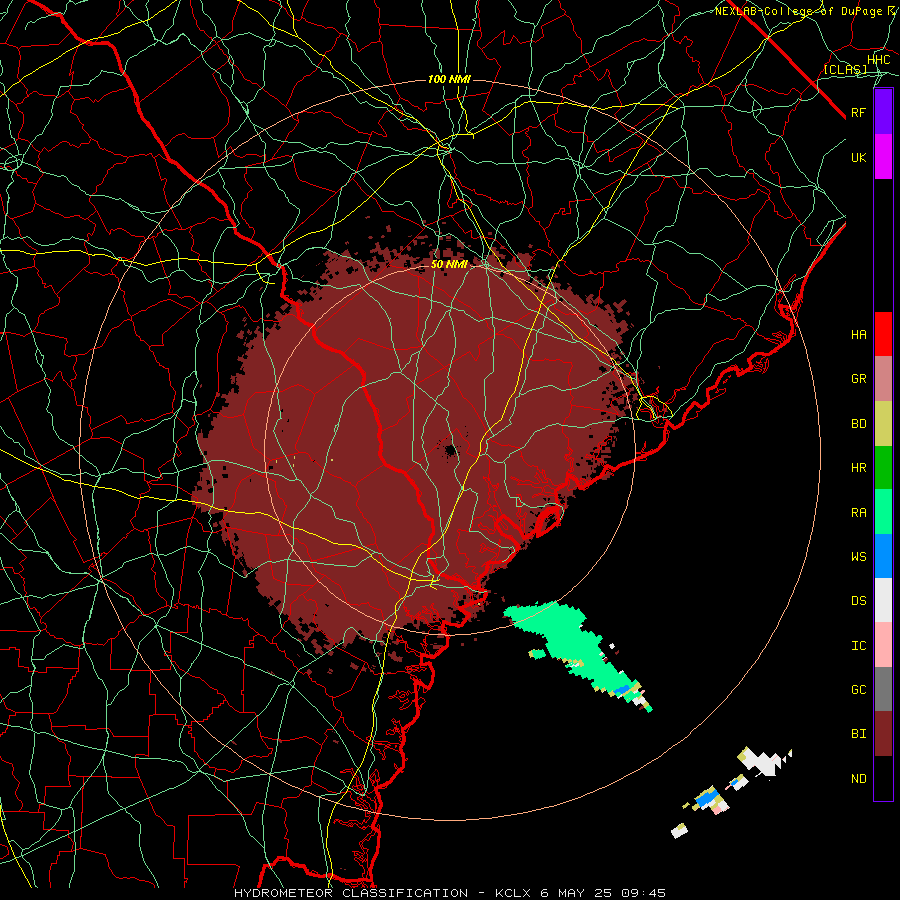Click the BI dark red legend swatch

pos(883,734)
